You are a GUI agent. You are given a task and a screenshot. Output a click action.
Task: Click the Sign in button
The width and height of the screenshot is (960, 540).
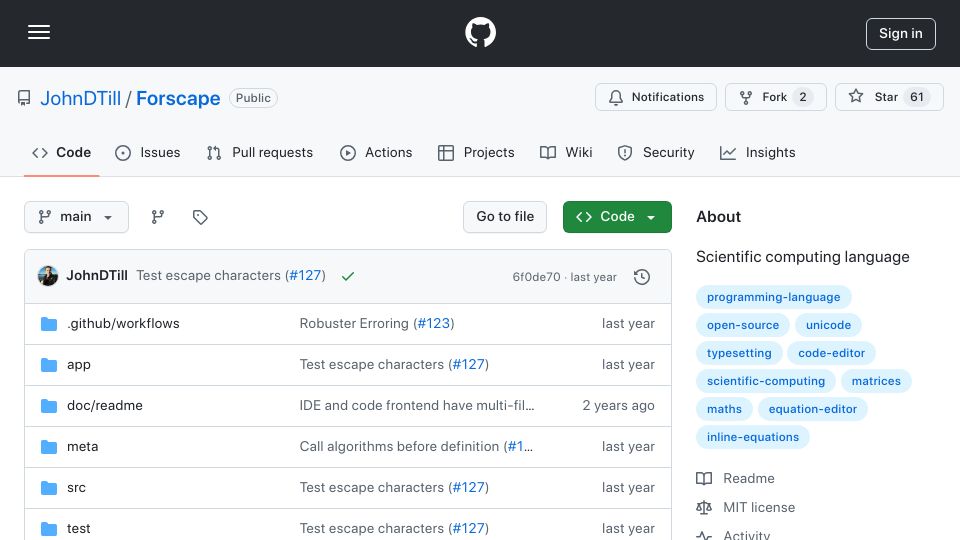click(900, 34)
